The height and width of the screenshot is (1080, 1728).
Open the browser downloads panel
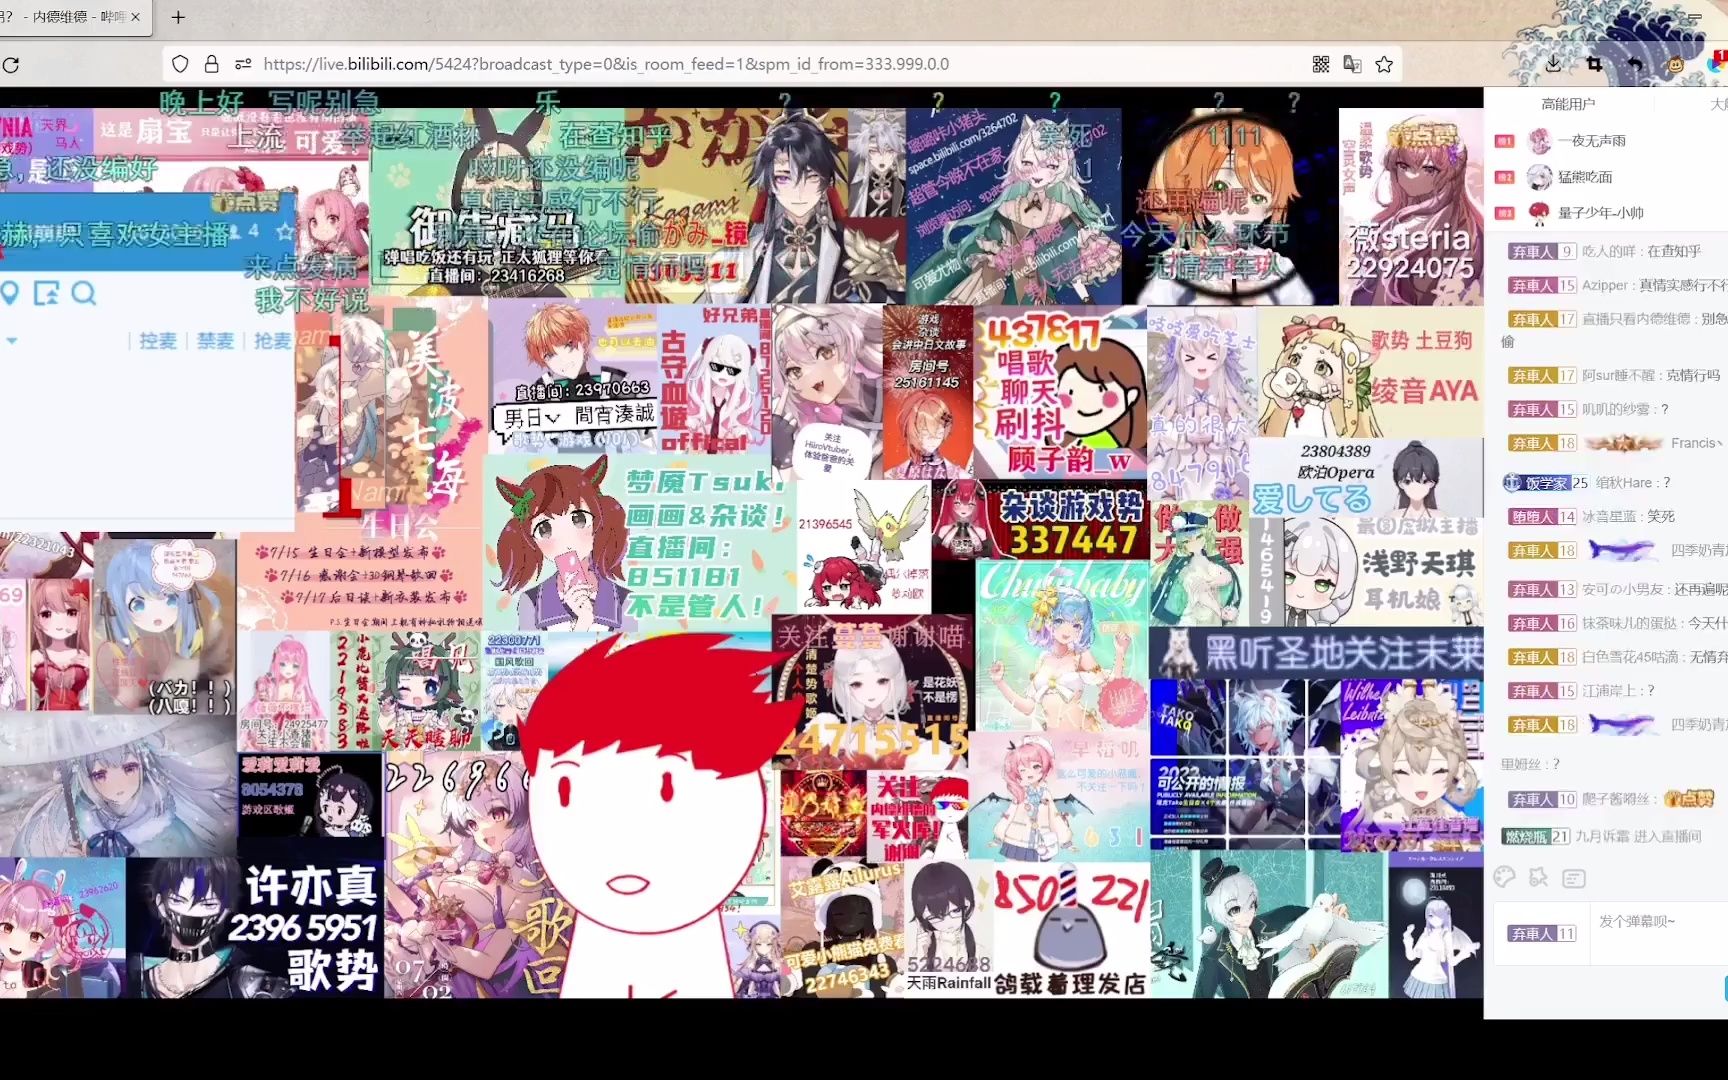tap(1553, 64)
